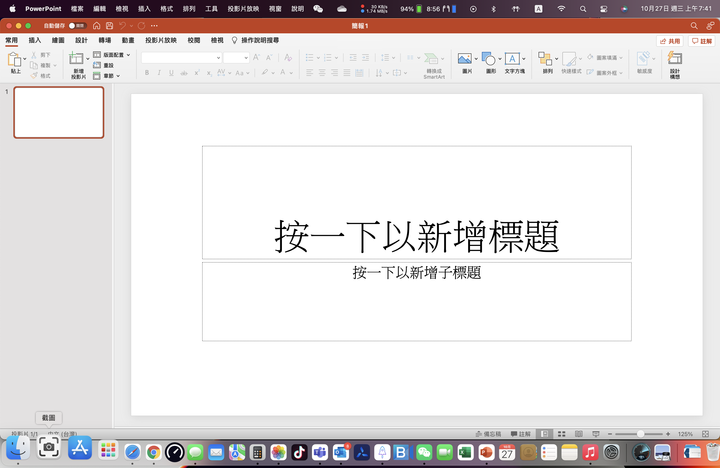Click the increase font size icon

256,57
